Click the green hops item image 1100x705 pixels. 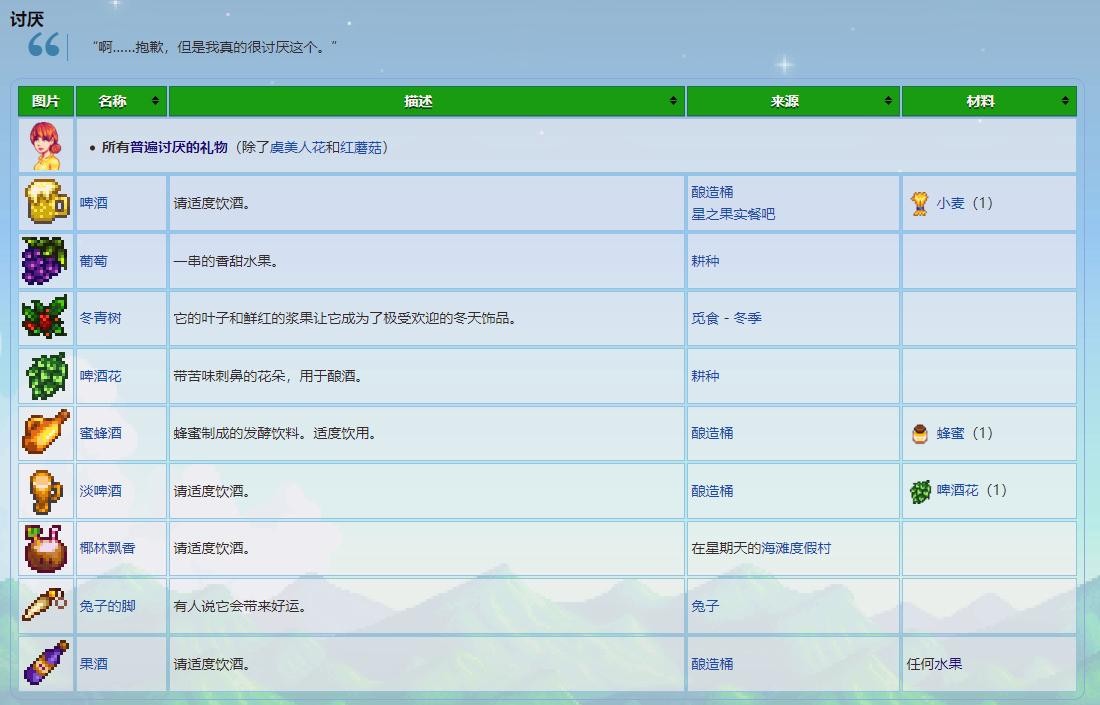45,376
